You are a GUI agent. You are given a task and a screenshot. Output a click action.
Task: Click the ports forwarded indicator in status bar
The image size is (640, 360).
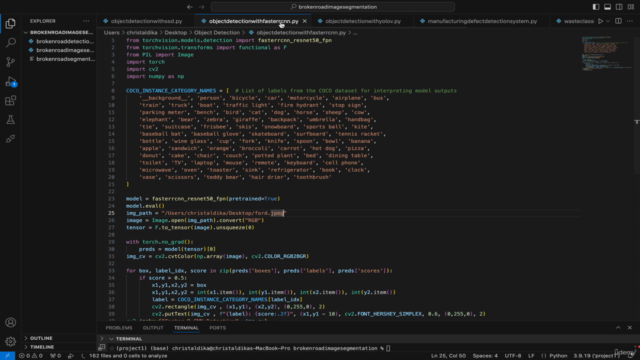coord(55,356)
